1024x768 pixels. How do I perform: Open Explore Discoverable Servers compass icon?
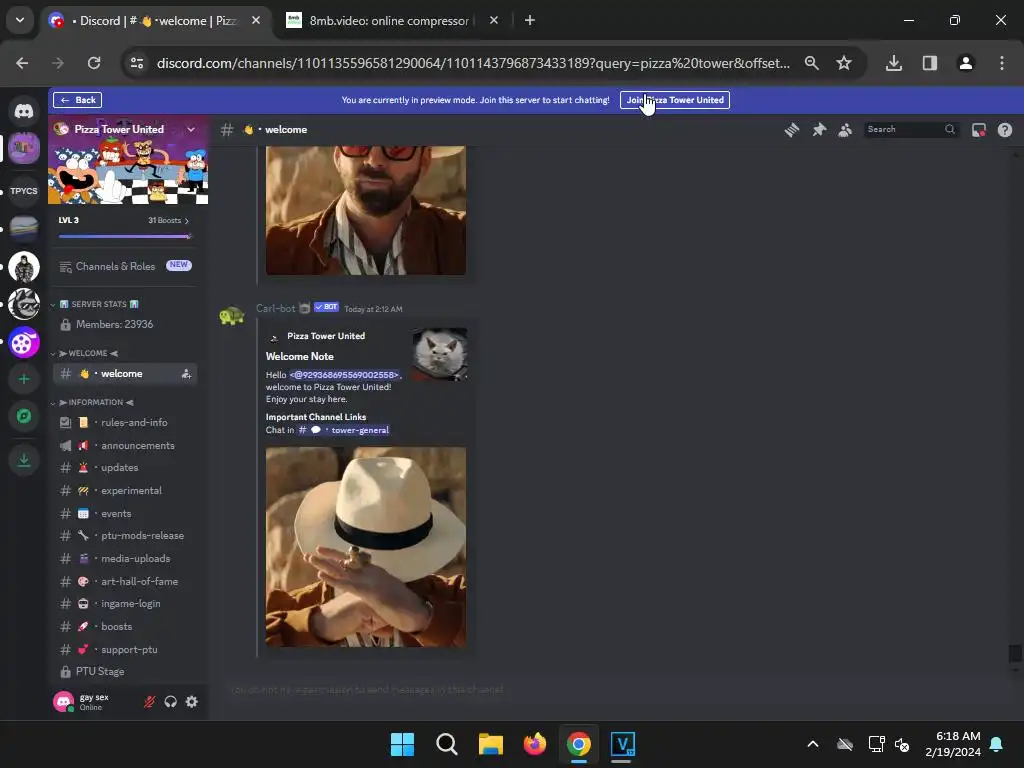(x=24, y=416)
